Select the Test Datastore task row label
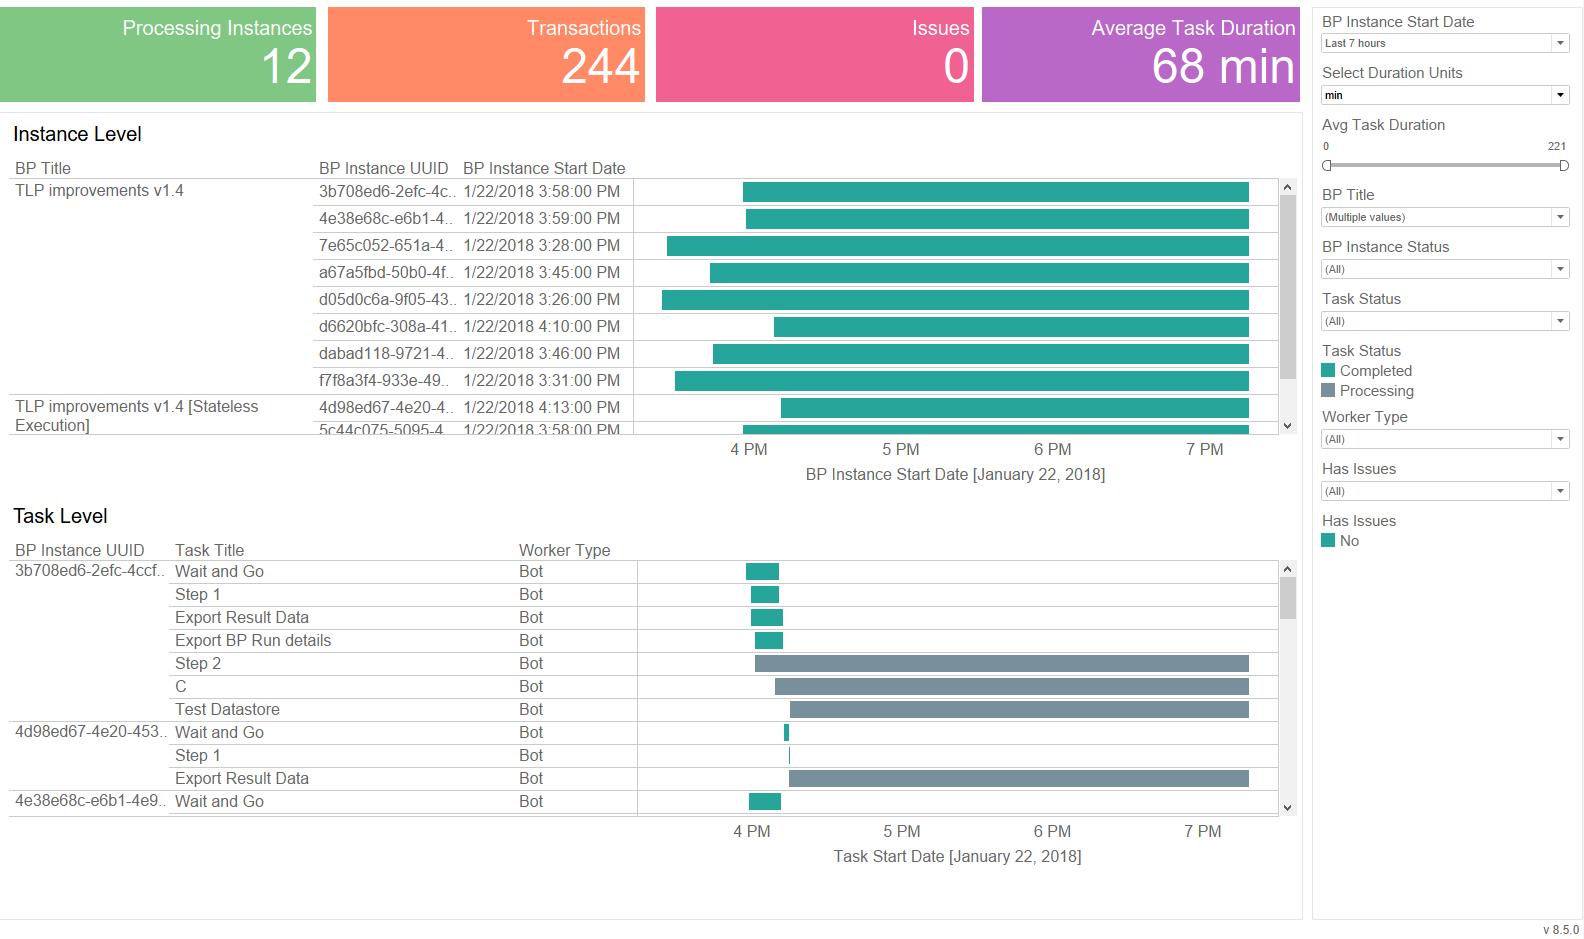The width and height of the screenshot is (1584, 939). [x=227, y=709]
